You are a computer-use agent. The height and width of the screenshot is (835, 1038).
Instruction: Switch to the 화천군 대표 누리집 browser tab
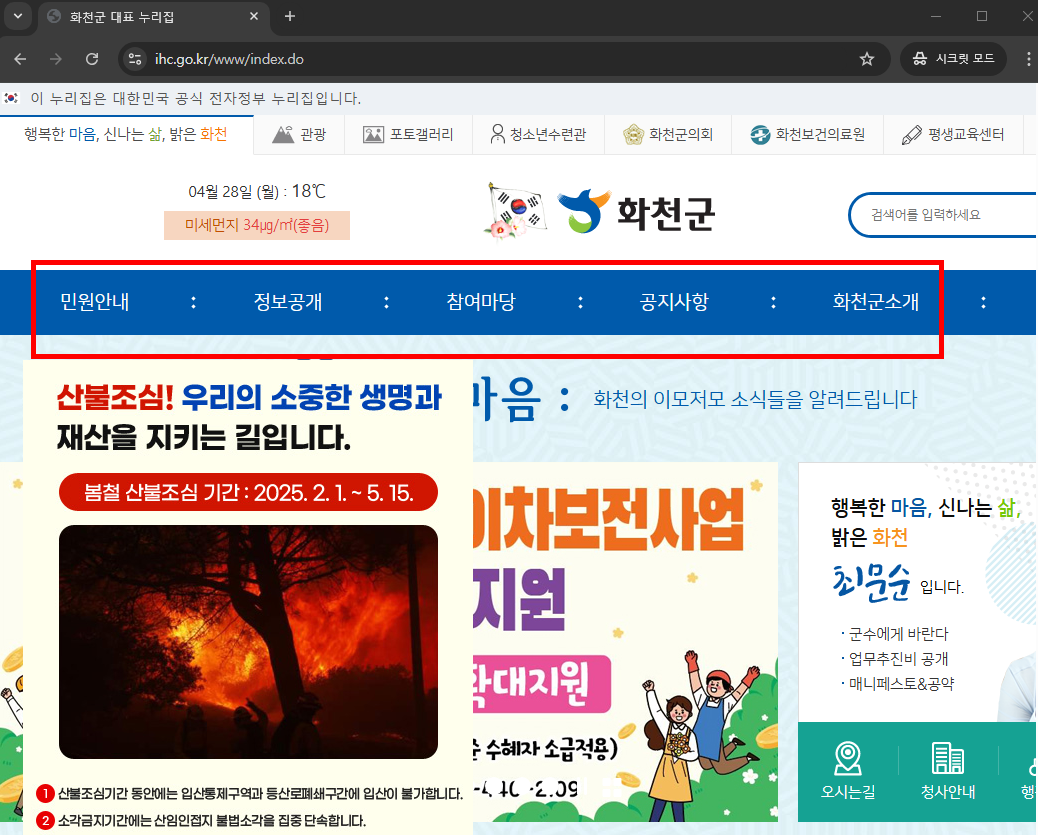140,16
